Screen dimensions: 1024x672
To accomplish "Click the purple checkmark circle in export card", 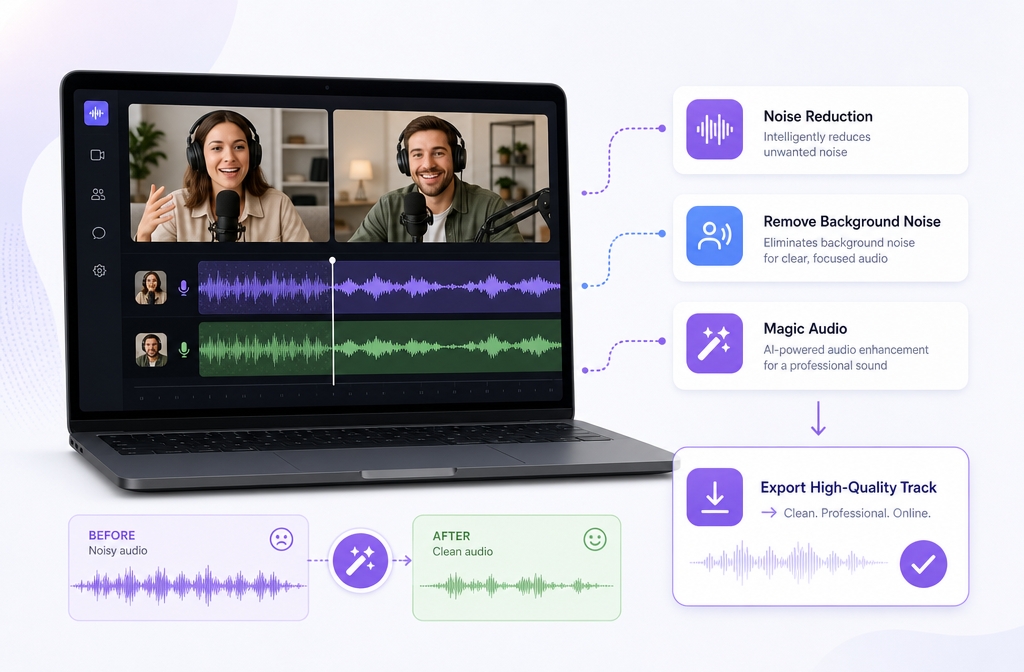I will (x=923, y=564).
